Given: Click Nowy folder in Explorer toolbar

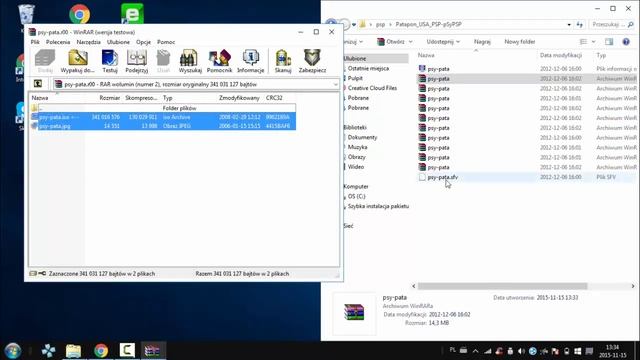Looking at the screenshot, I should [520, 42].
